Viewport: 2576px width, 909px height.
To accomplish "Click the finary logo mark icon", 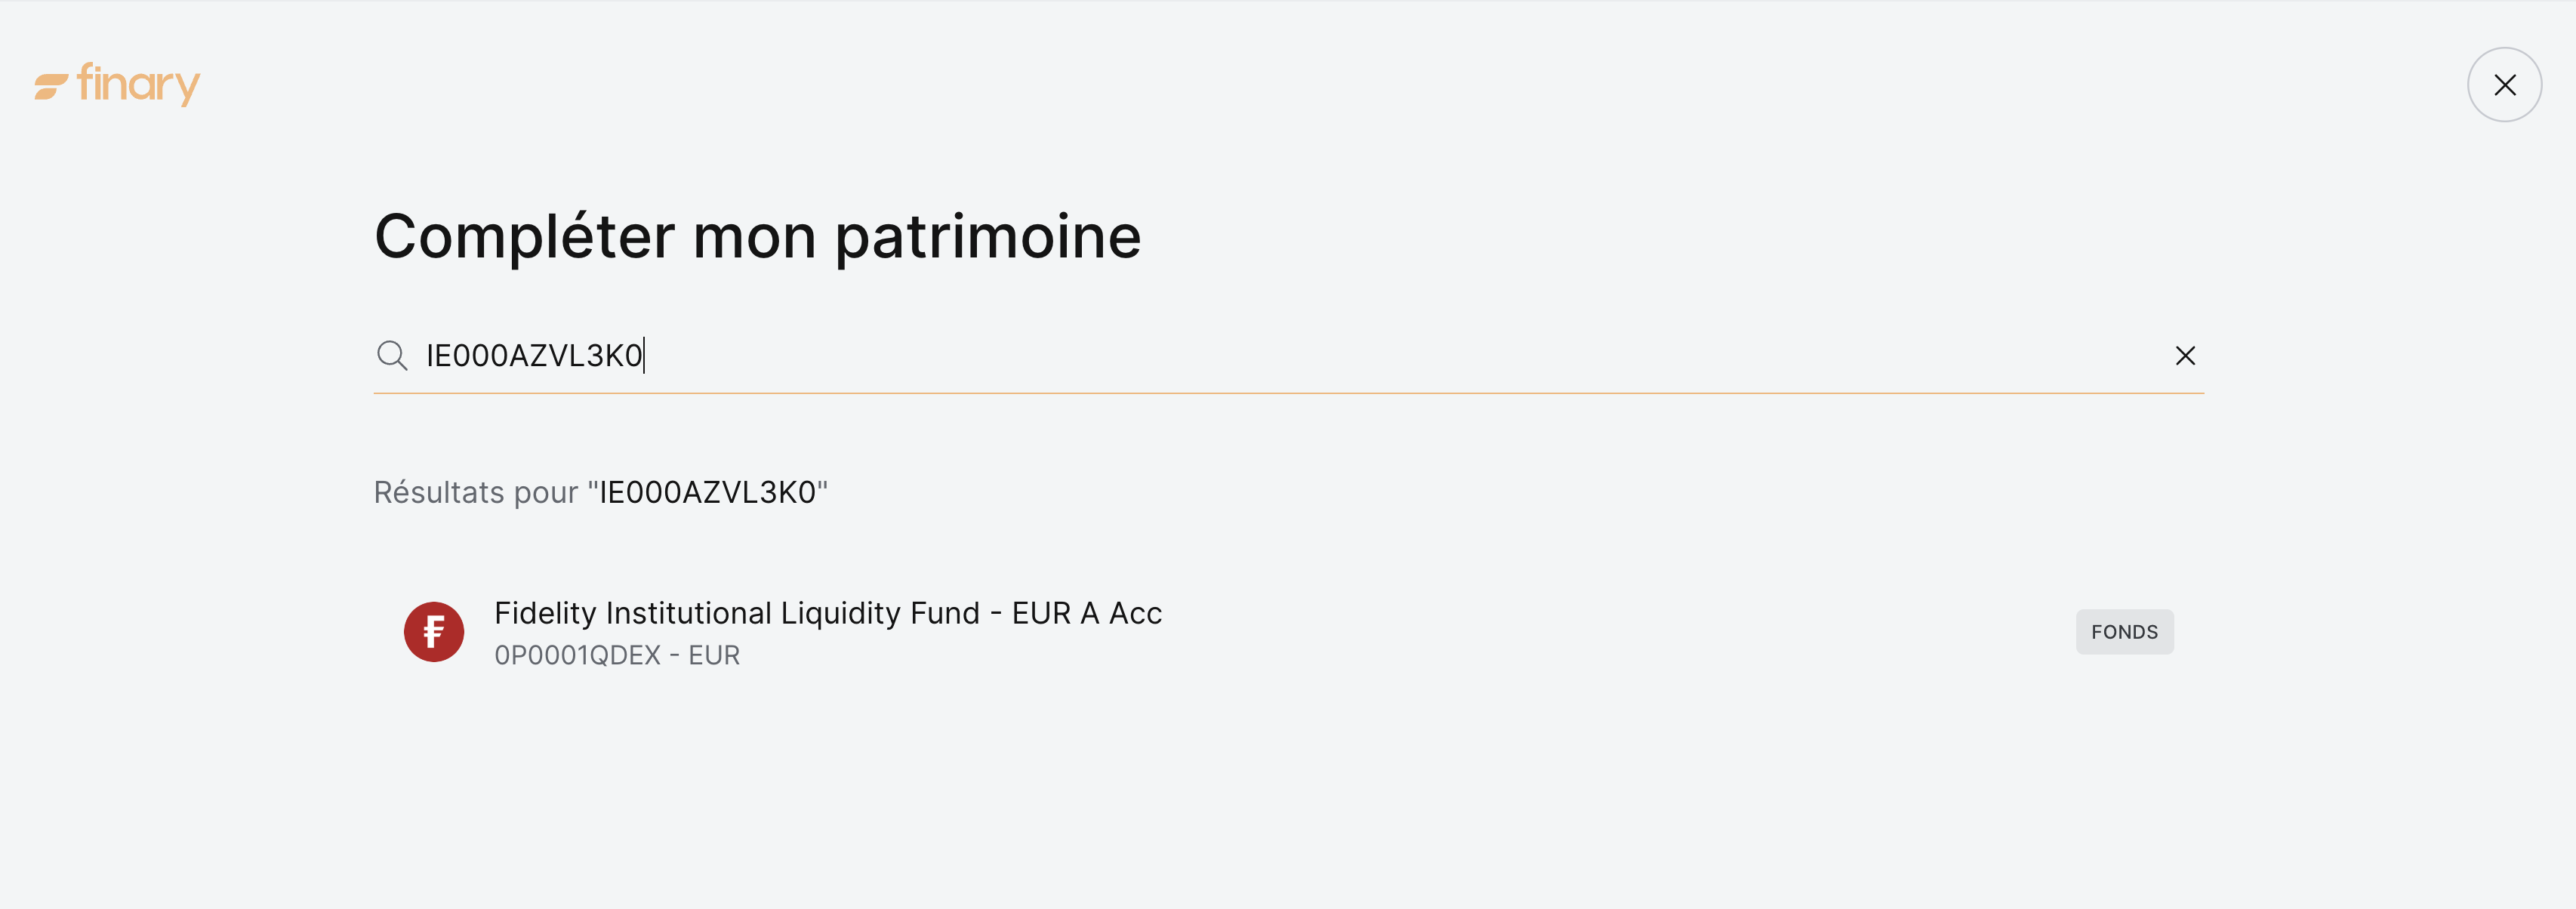I will point(51,86).
